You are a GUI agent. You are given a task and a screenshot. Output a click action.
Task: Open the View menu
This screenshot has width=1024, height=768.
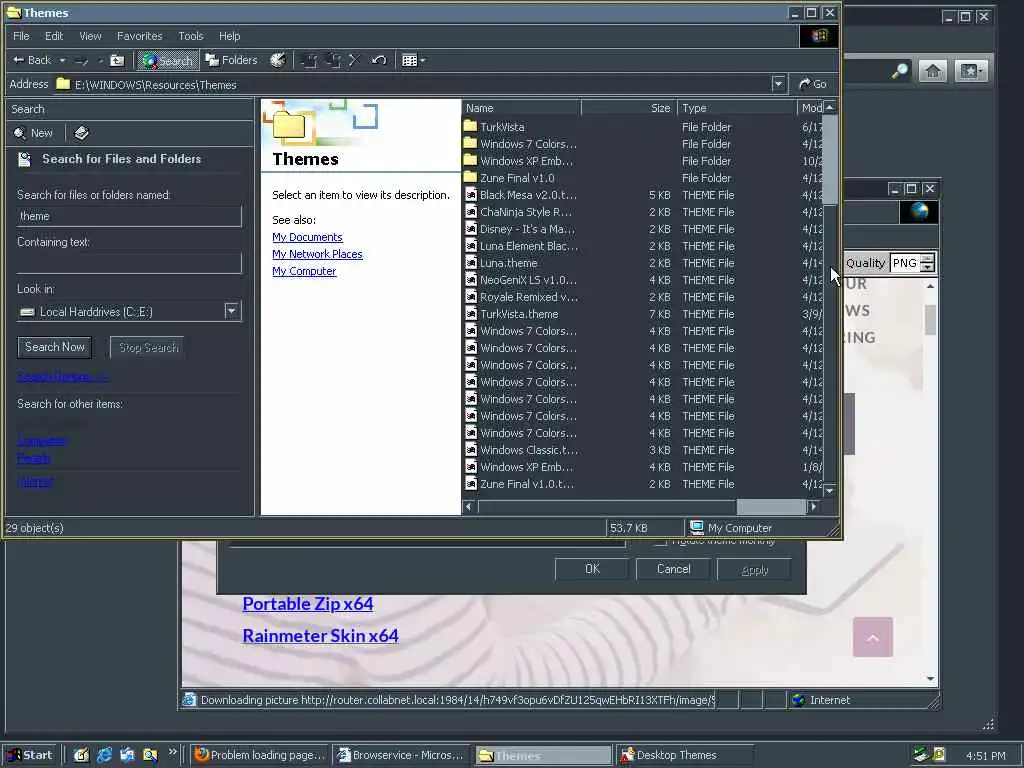pos(90,36)
